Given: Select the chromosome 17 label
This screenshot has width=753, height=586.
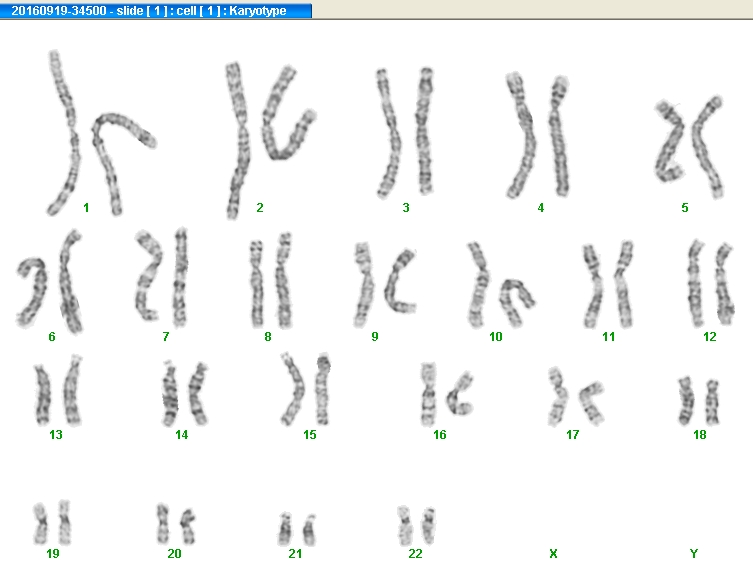Looking at the screenshot, I should (572, 435).
